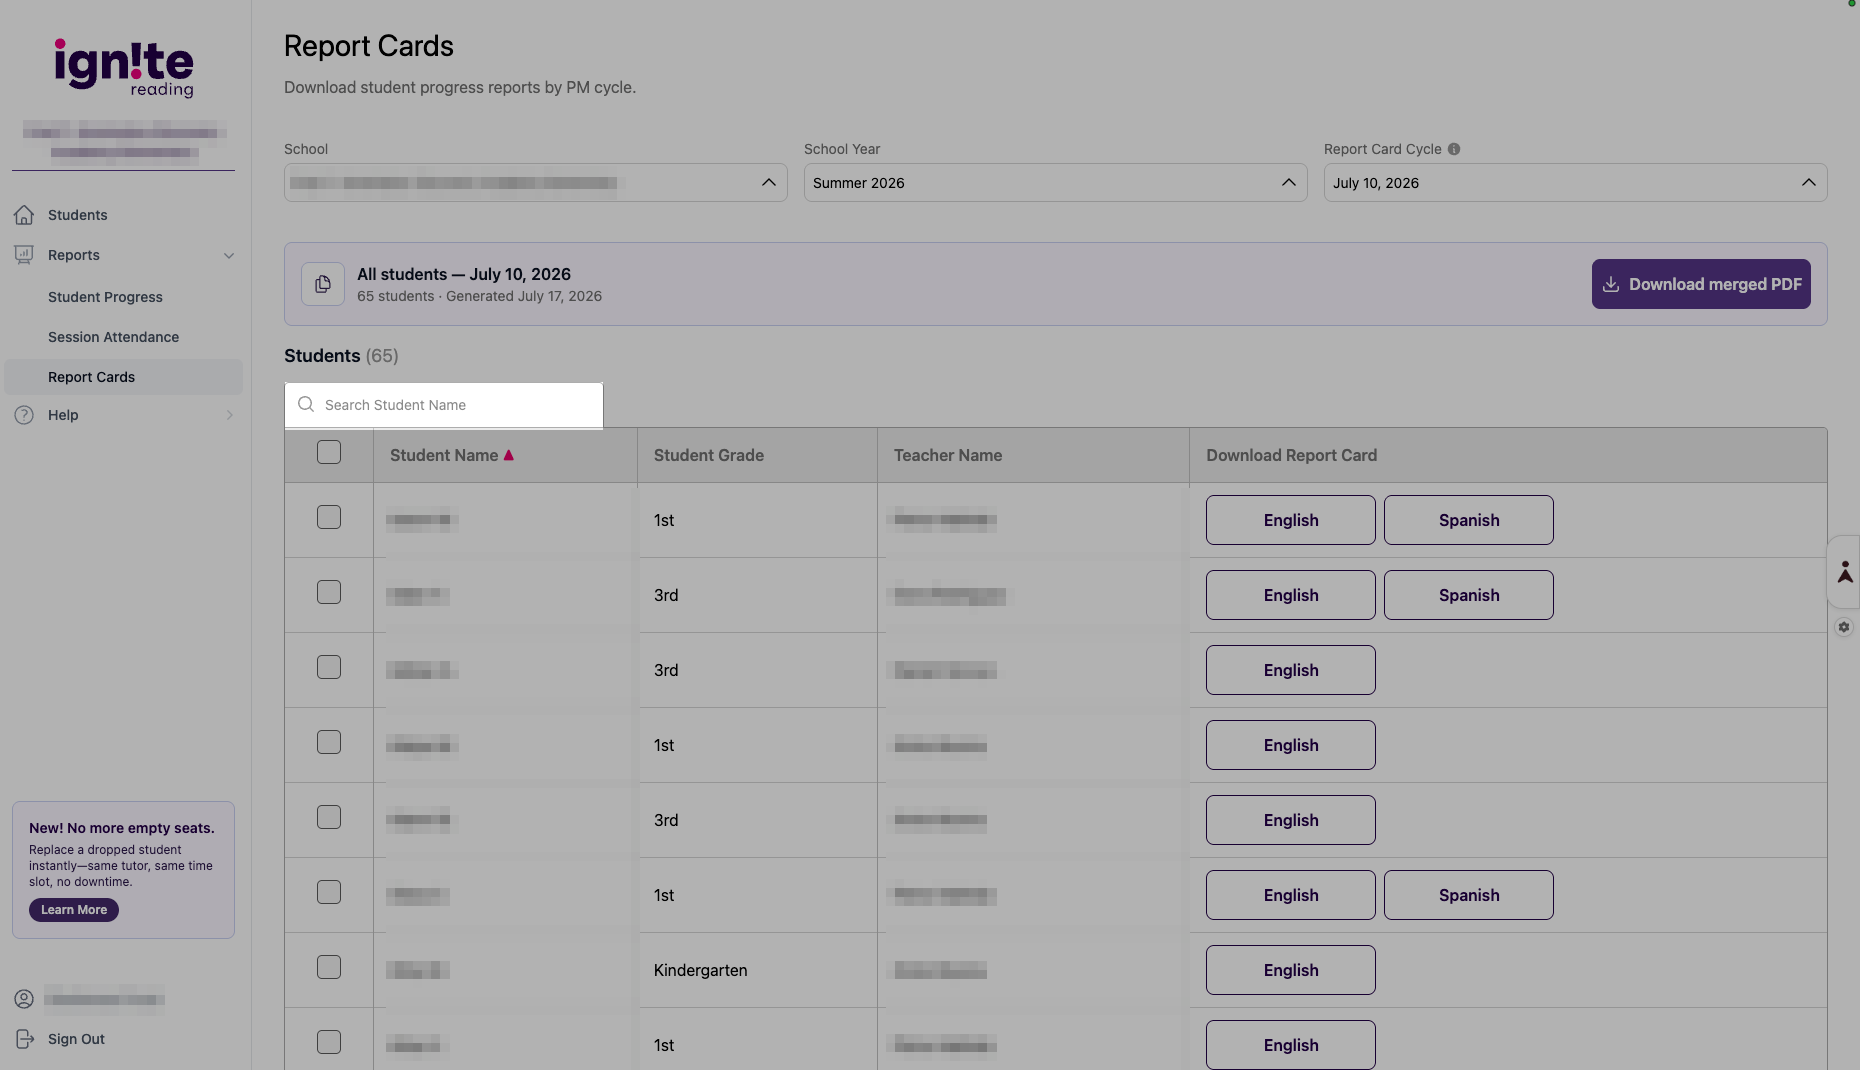
Task: Click the Reports presentation icon in sidebar
Action: click(x=24, y=255)
